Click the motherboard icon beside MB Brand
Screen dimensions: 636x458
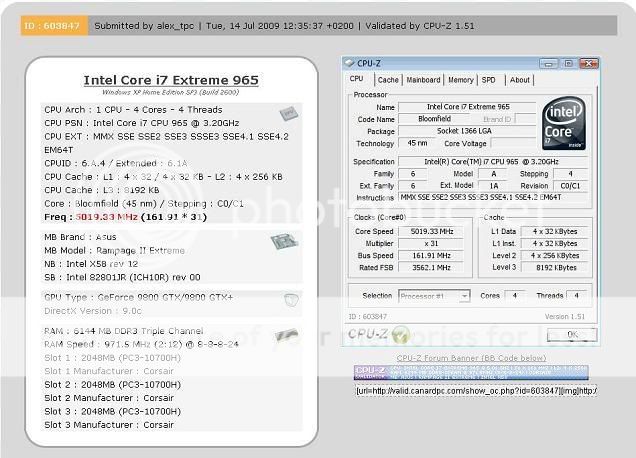pyautogui.click(x=284, y=242)
